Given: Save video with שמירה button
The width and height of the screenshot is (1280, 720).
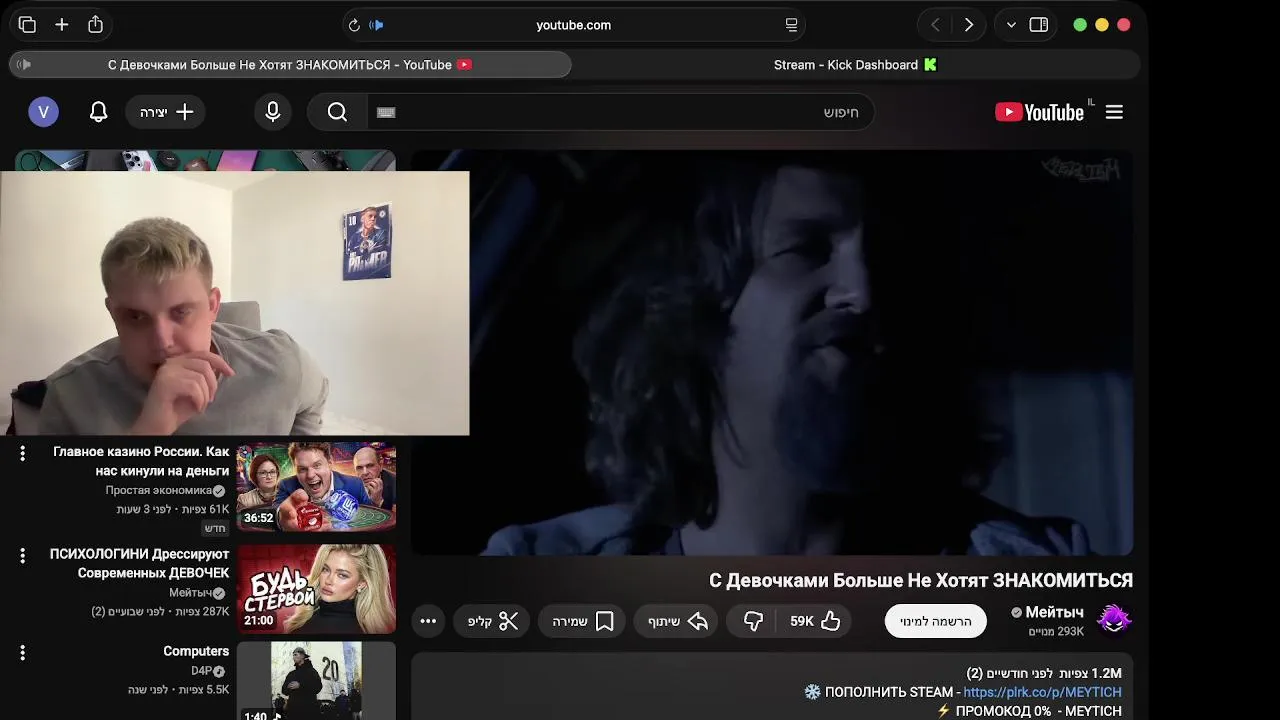Looking at the screenshot, I should [x=583, y=621].
